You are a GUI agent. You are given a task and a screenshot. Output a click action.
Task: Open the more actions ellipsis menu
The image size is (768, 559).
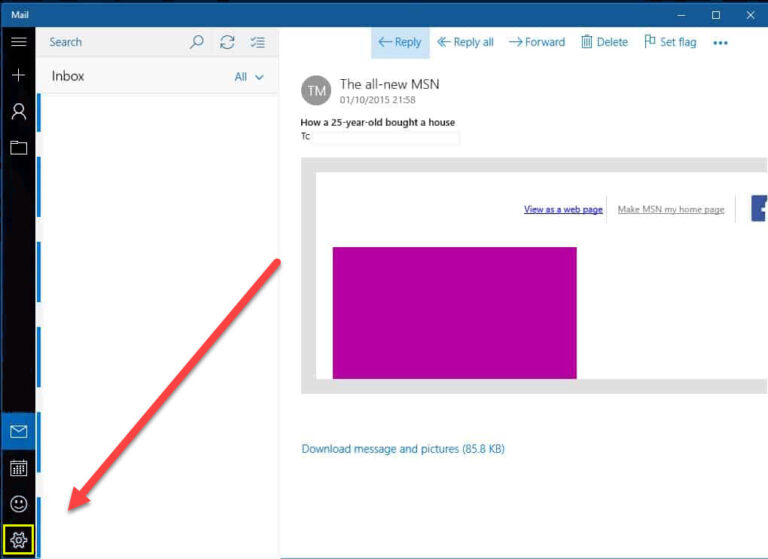point(720,43)
